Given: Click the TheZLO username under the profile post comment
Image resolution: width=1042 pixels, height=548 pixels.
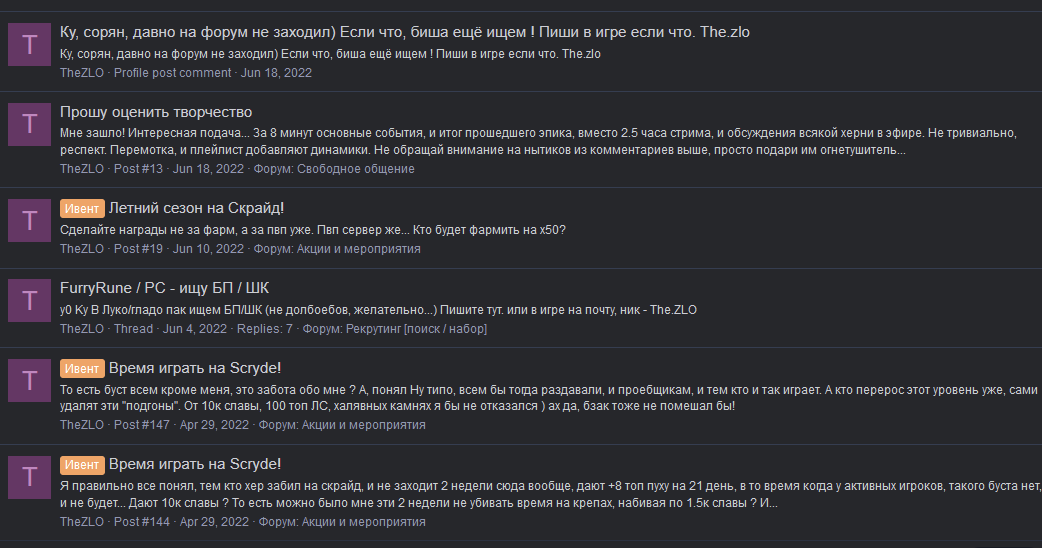Looking at the screenshot, I should (x=82, y=73).
